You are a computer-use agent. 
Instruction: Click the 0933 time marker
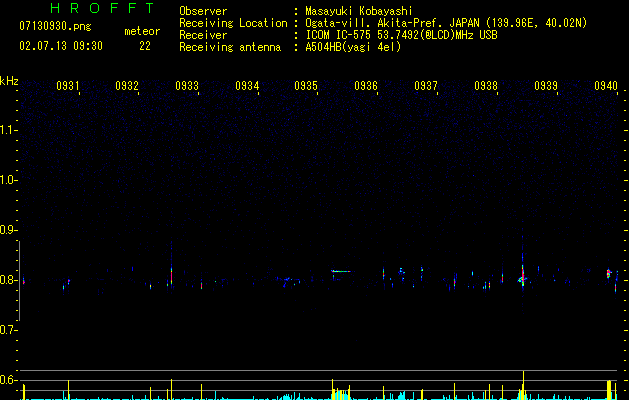click(x=187, y=85)
